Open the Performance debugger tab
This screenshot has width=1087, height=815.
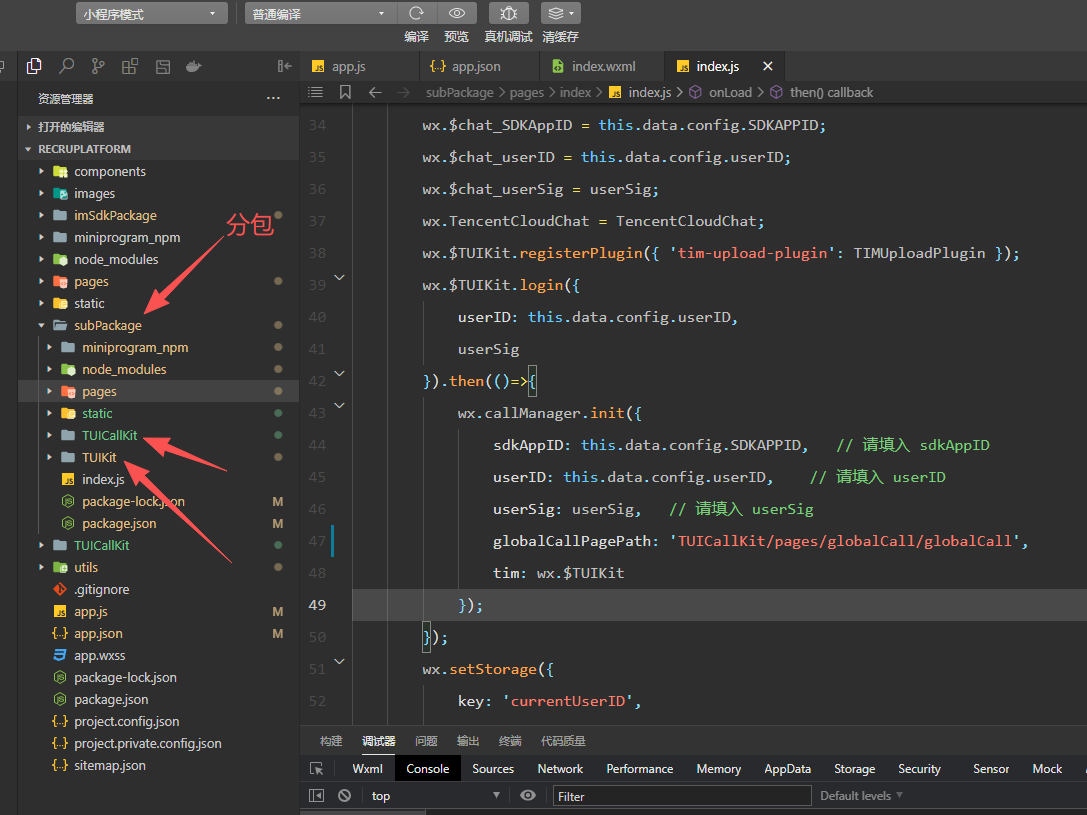(640, 769)
